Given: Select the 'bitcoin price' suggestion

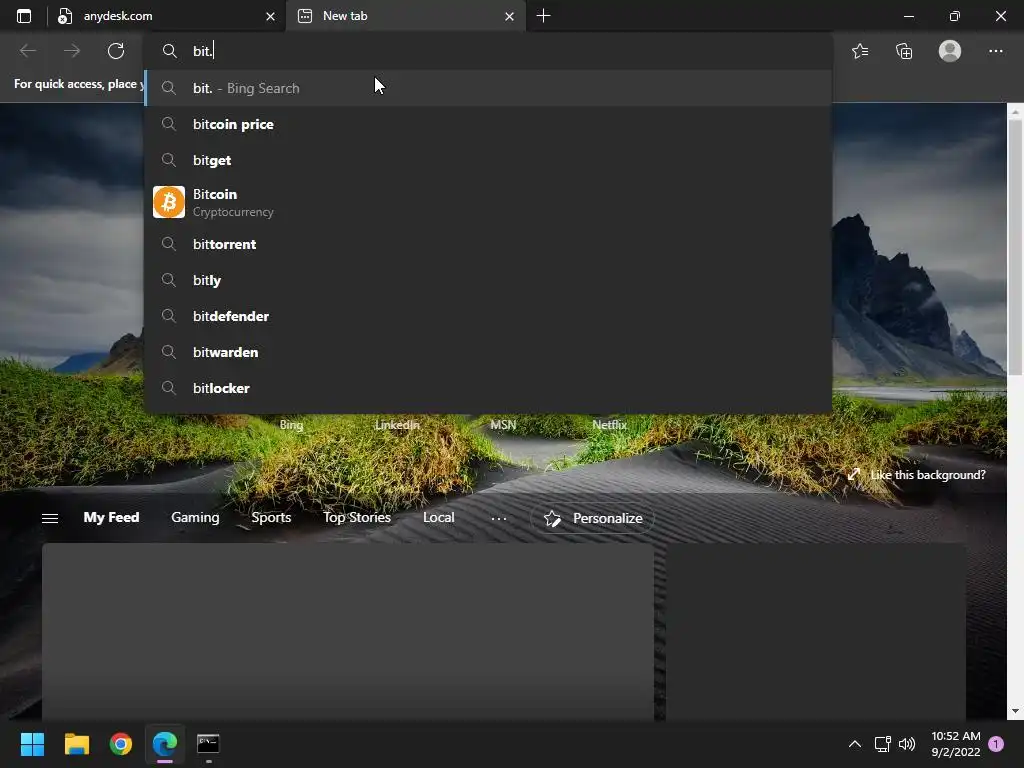Looking at the screenshot, I should (x=488, y=124).
